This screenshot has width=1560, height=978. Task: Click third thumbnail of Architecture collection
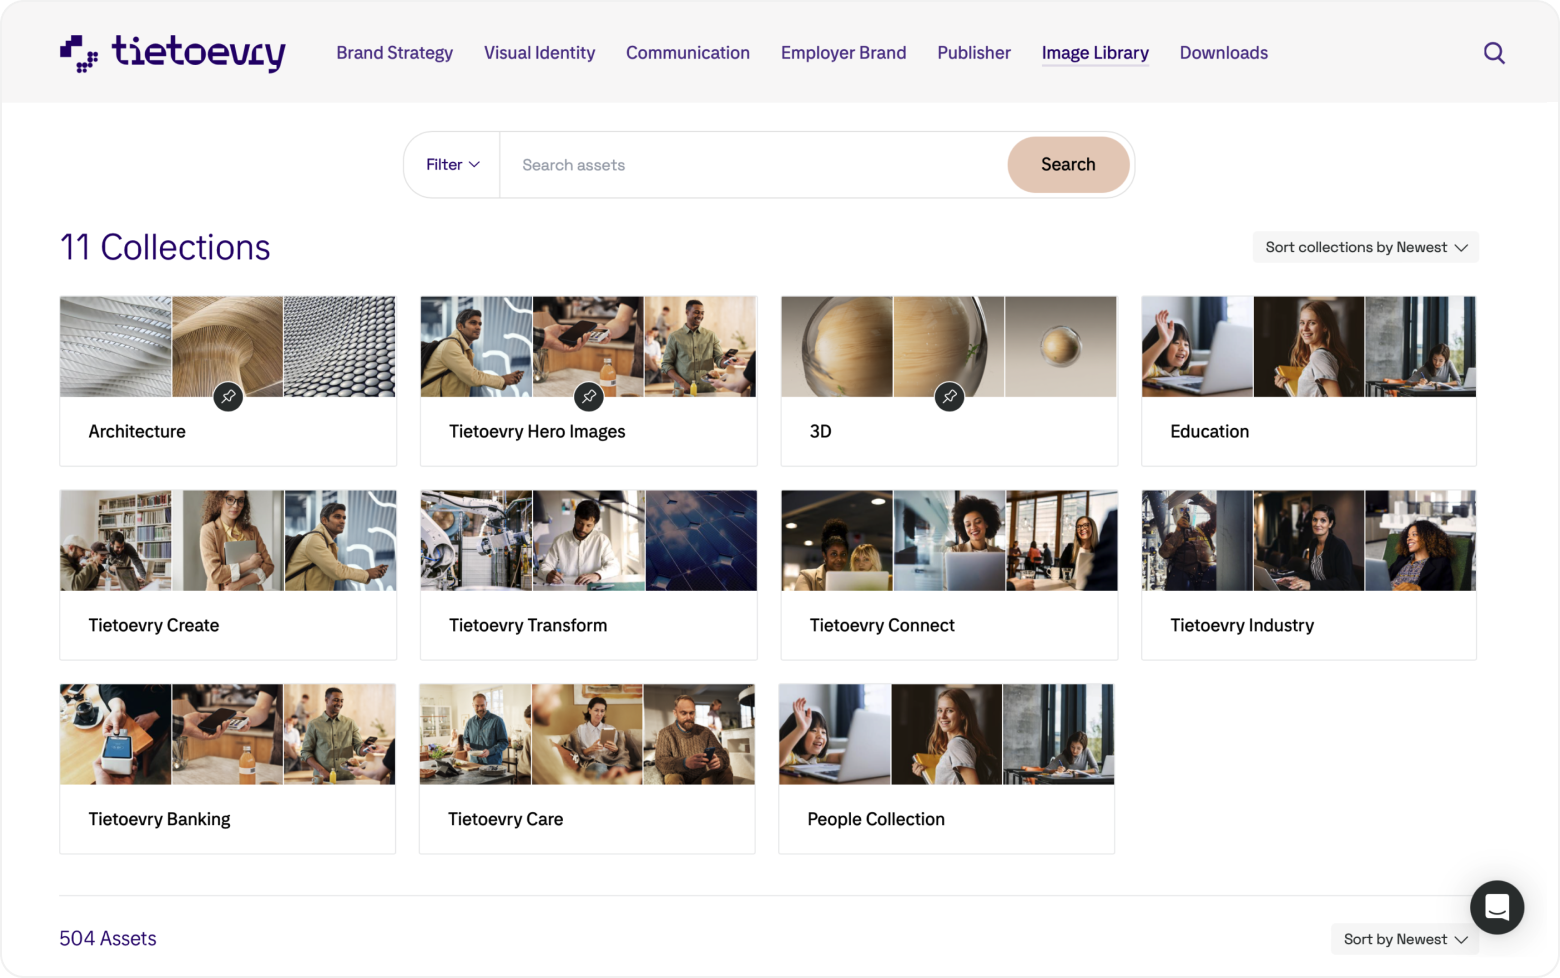(x=340, y=346)
